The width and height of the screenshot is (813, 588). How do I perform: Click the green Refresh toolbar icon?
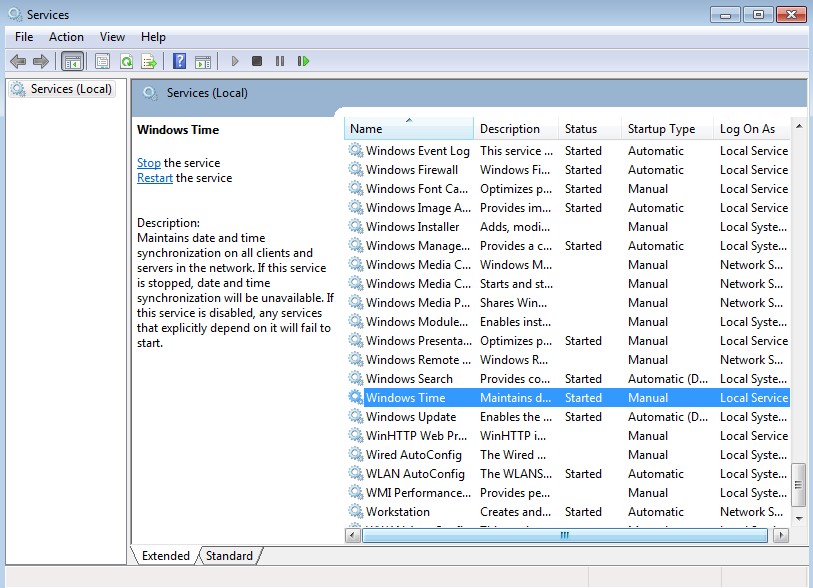(126, 61)
